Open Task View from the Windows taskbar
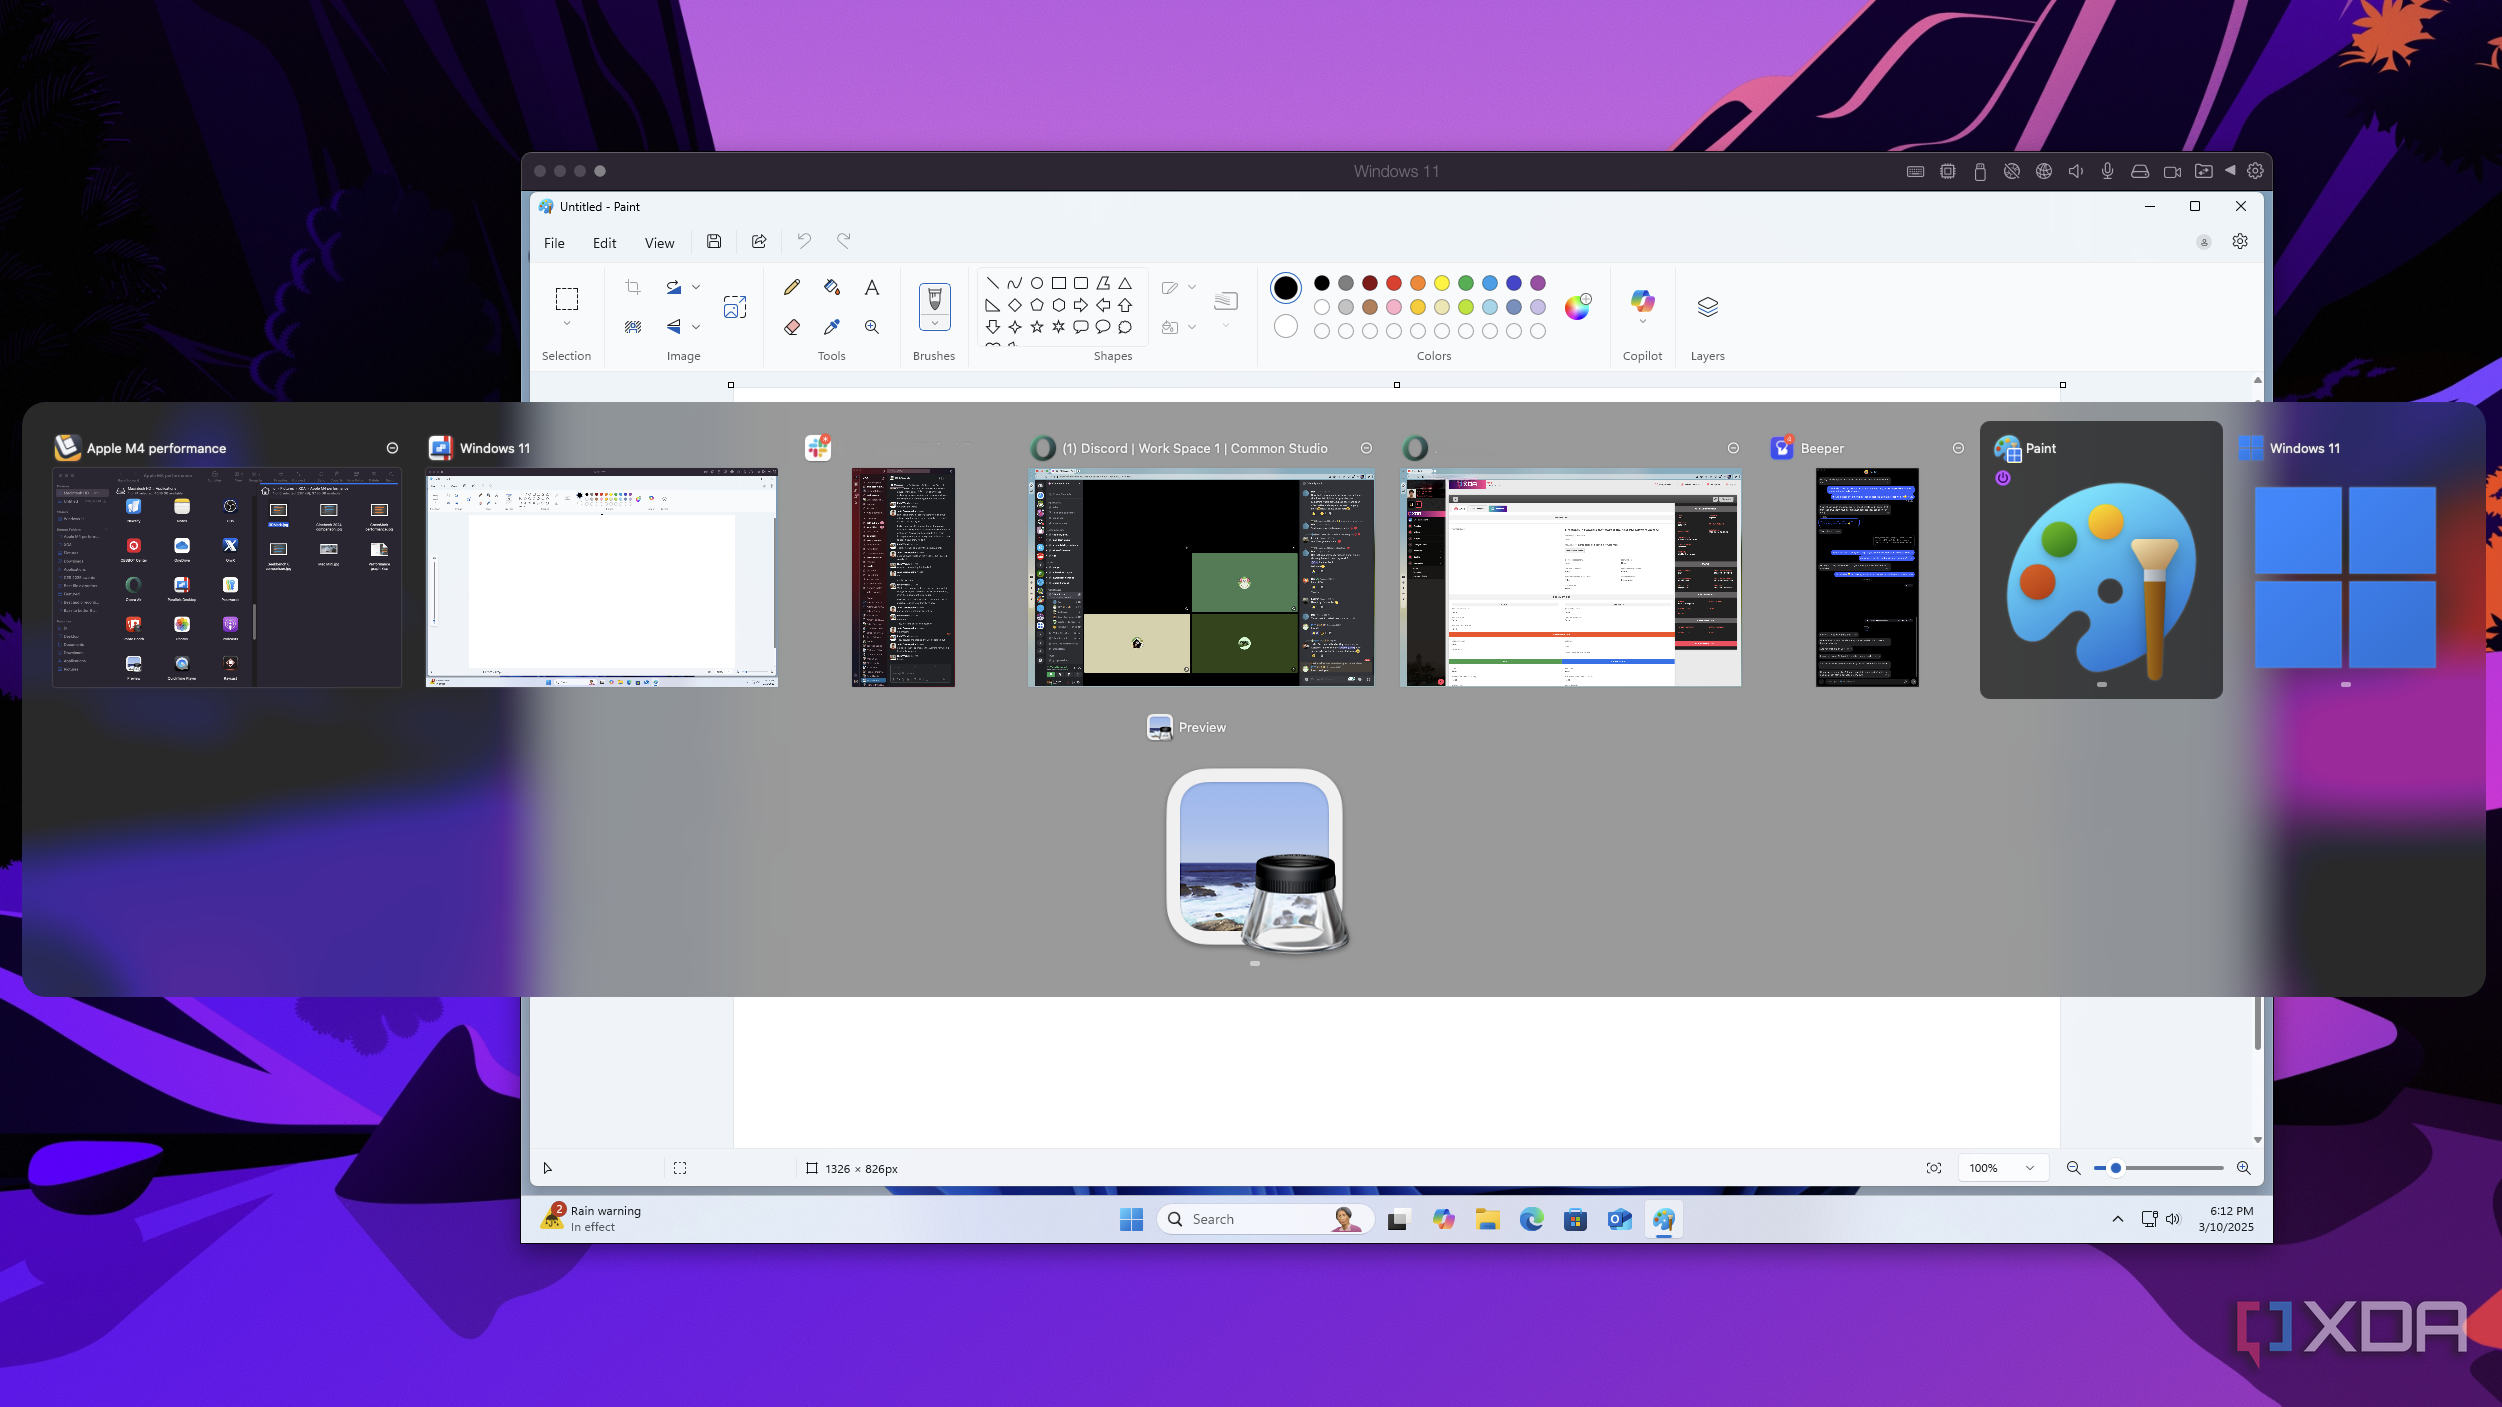Screen dimensions: 2502x1407 point(1397,1219)
